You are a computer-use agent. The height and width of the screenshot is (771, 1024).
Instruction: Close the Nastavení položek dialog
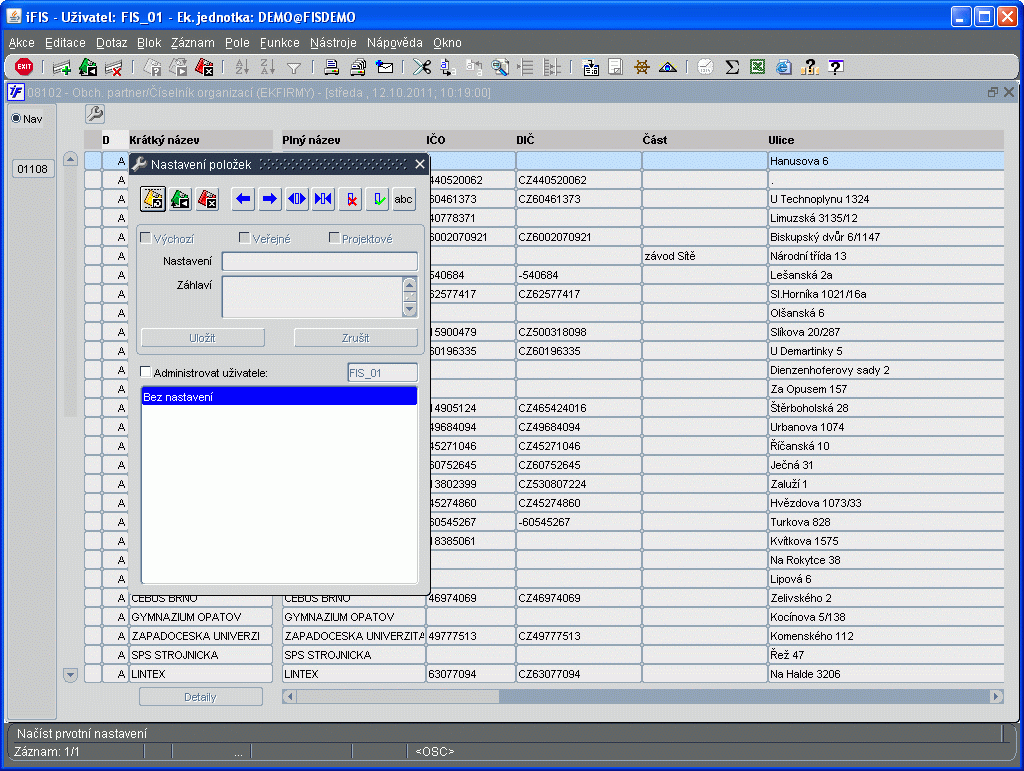(x=420, y=164)
